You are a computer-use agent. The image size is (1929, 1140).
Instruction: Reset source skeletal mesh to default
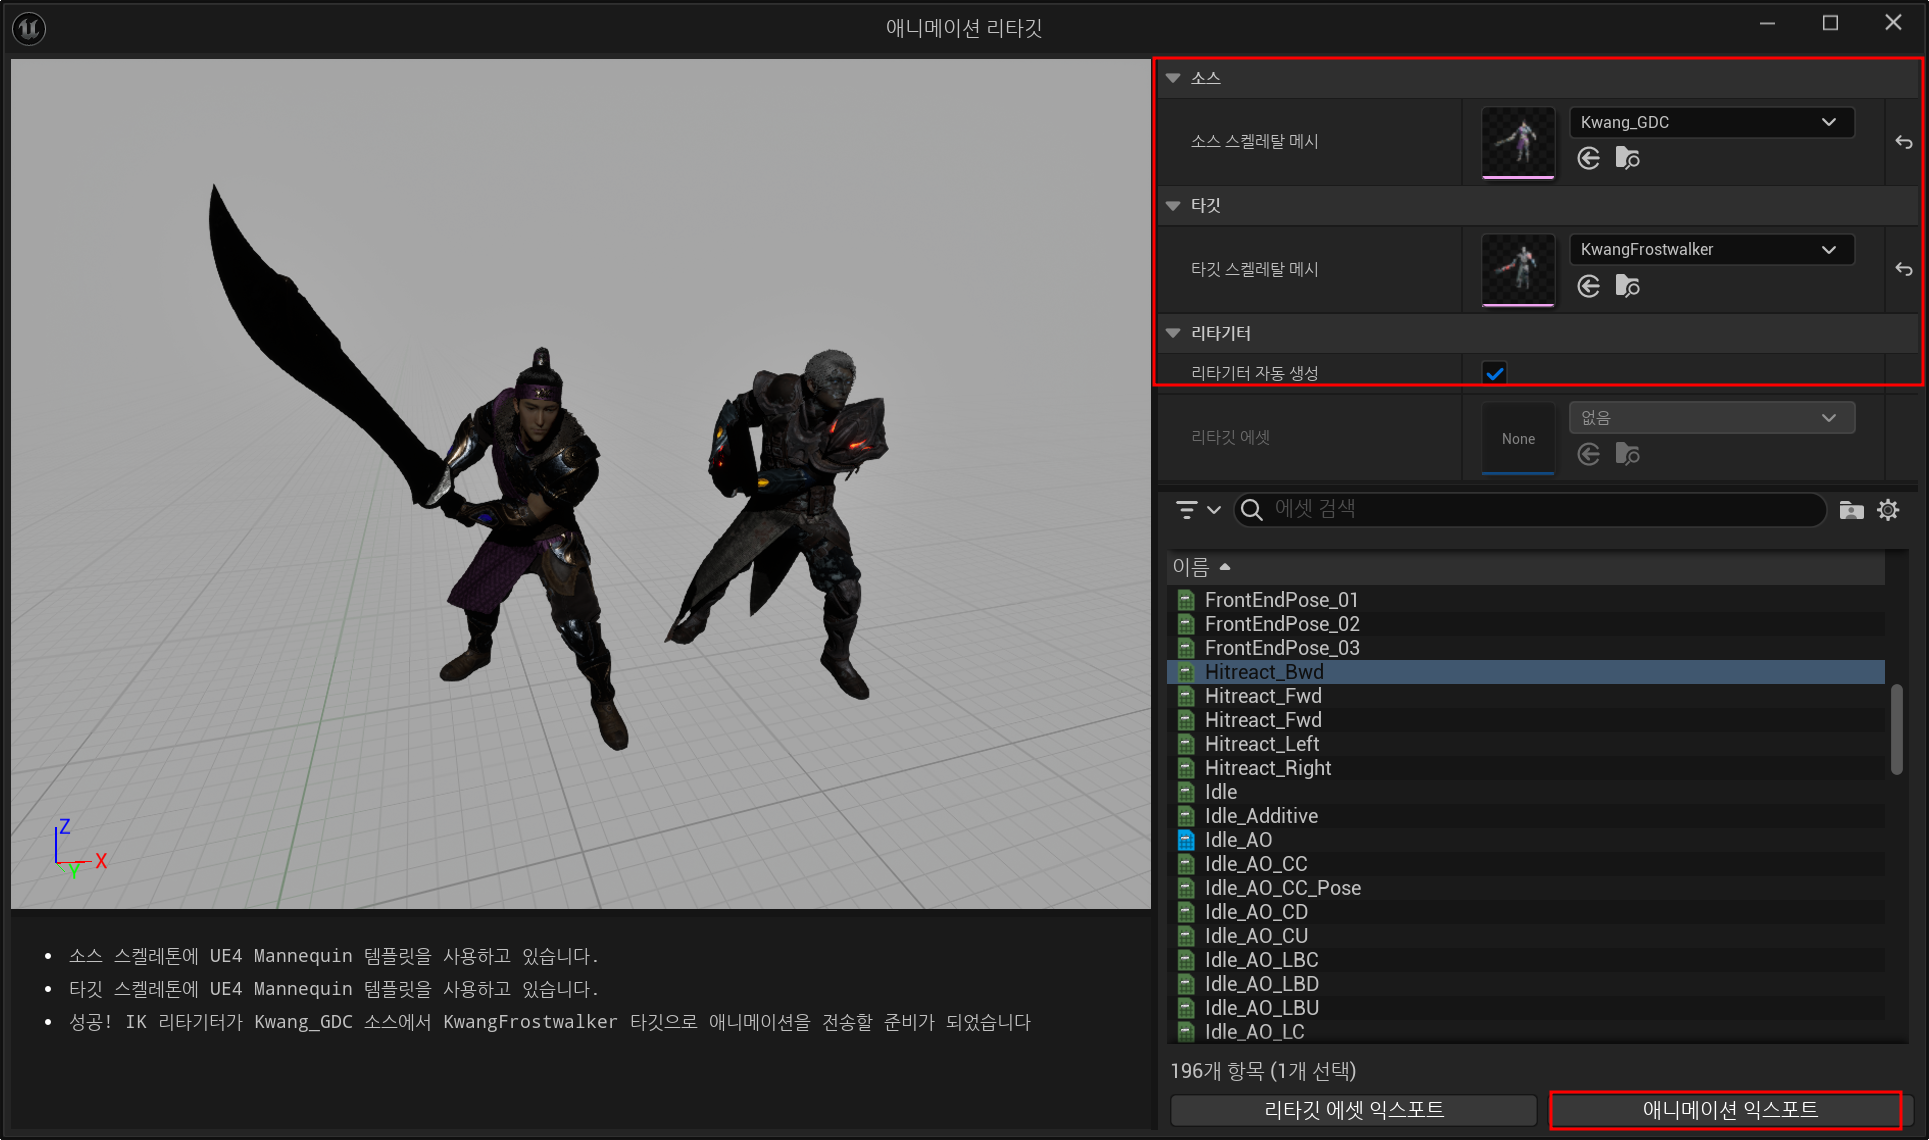click(x=1903, y=142)
